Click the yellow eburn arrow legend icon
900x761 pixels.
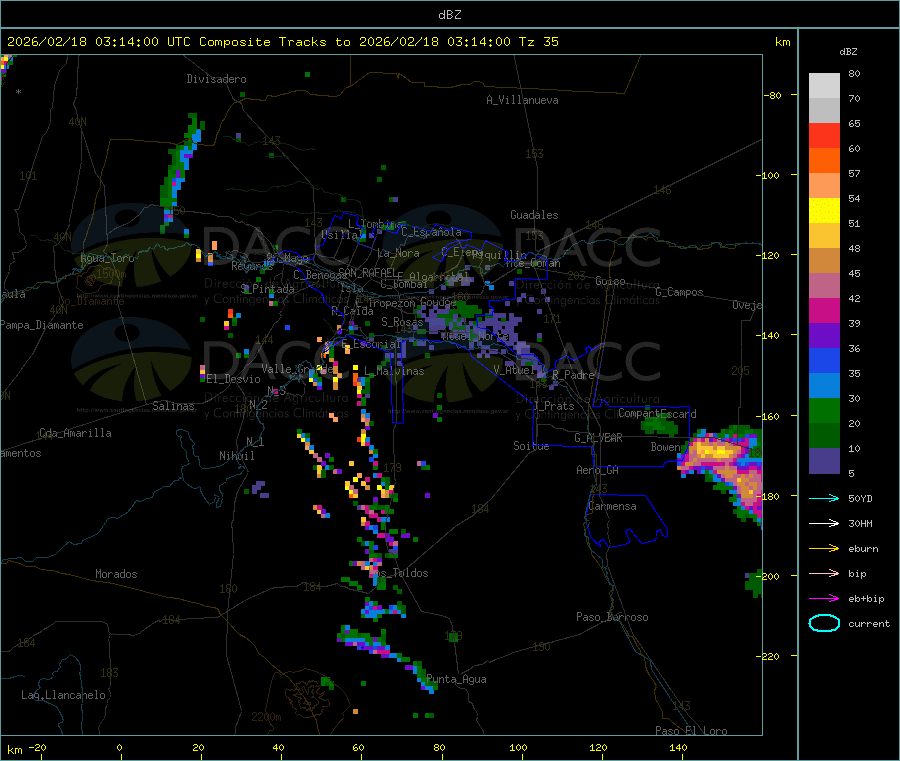click(824, 549)
